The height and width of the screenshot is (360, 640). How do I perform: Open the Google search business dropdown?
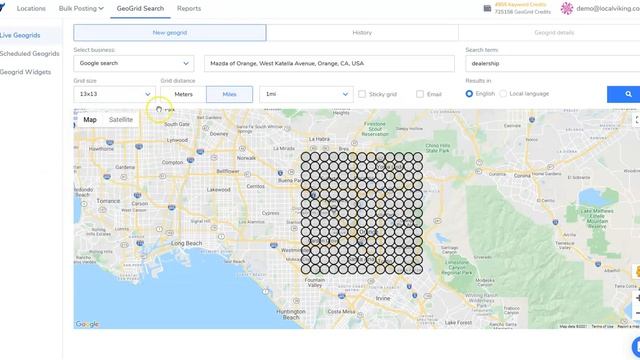coord(134,64)
